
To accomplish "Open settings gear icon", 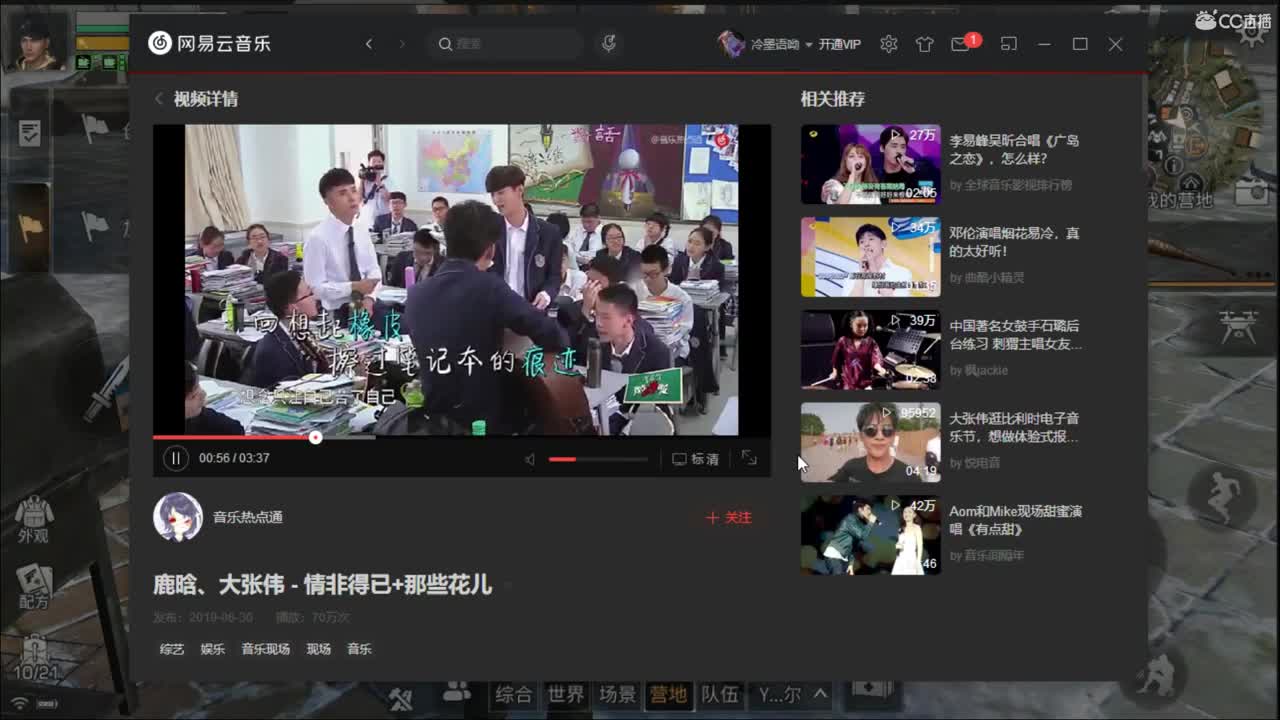I will [x=888, y=44].
